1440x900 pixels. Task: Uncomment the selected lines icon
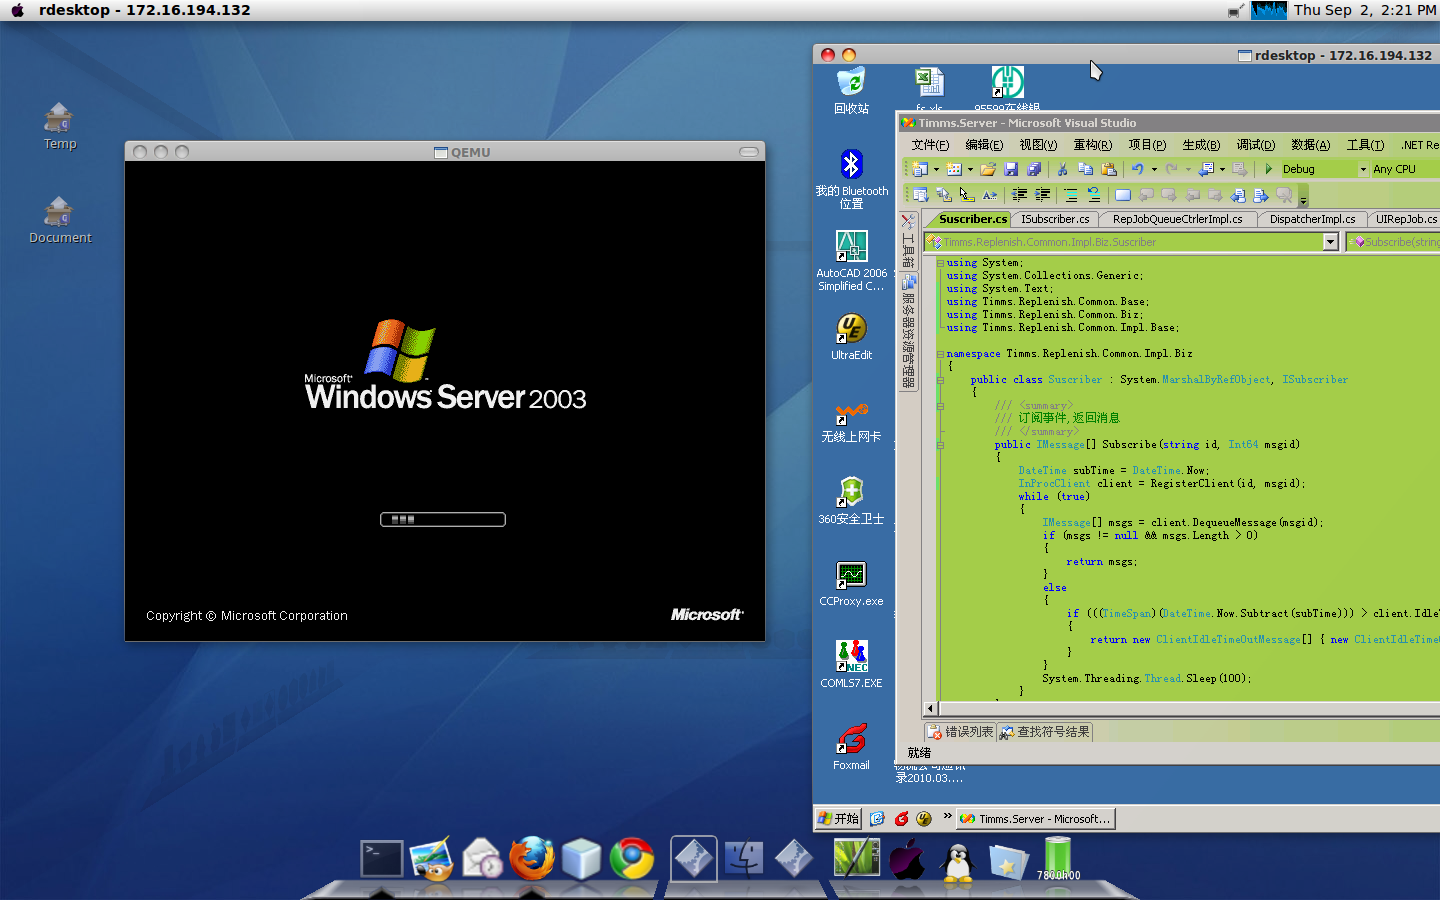[1094, 195]
